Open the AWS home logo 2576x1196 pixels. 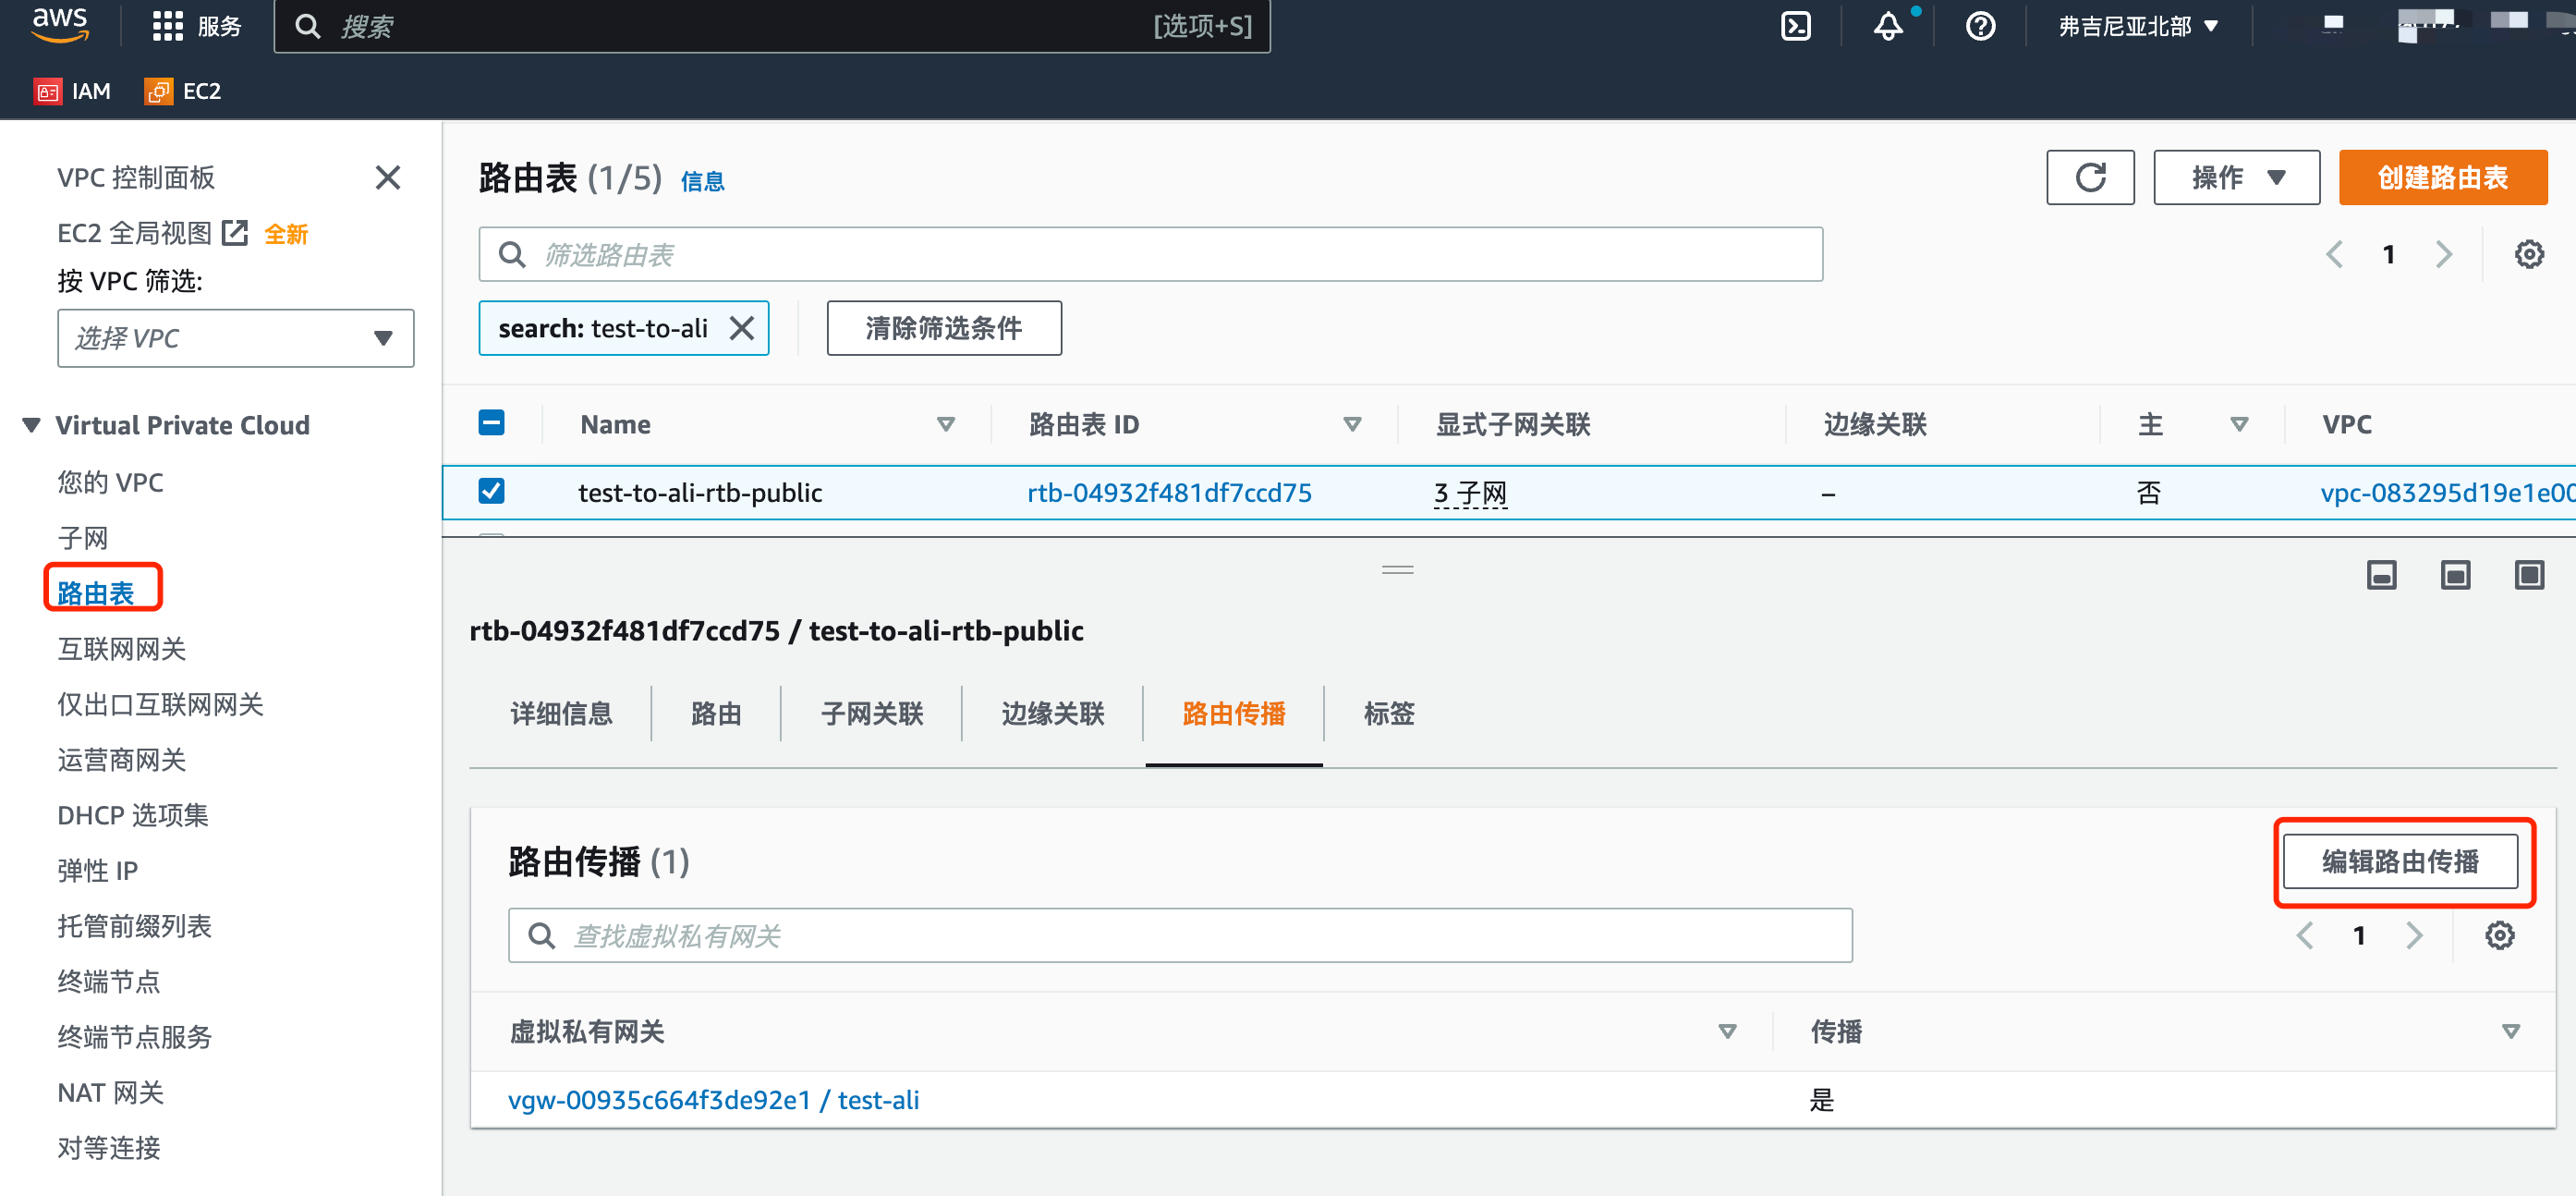pyautogui.click(x=60, y=25)
